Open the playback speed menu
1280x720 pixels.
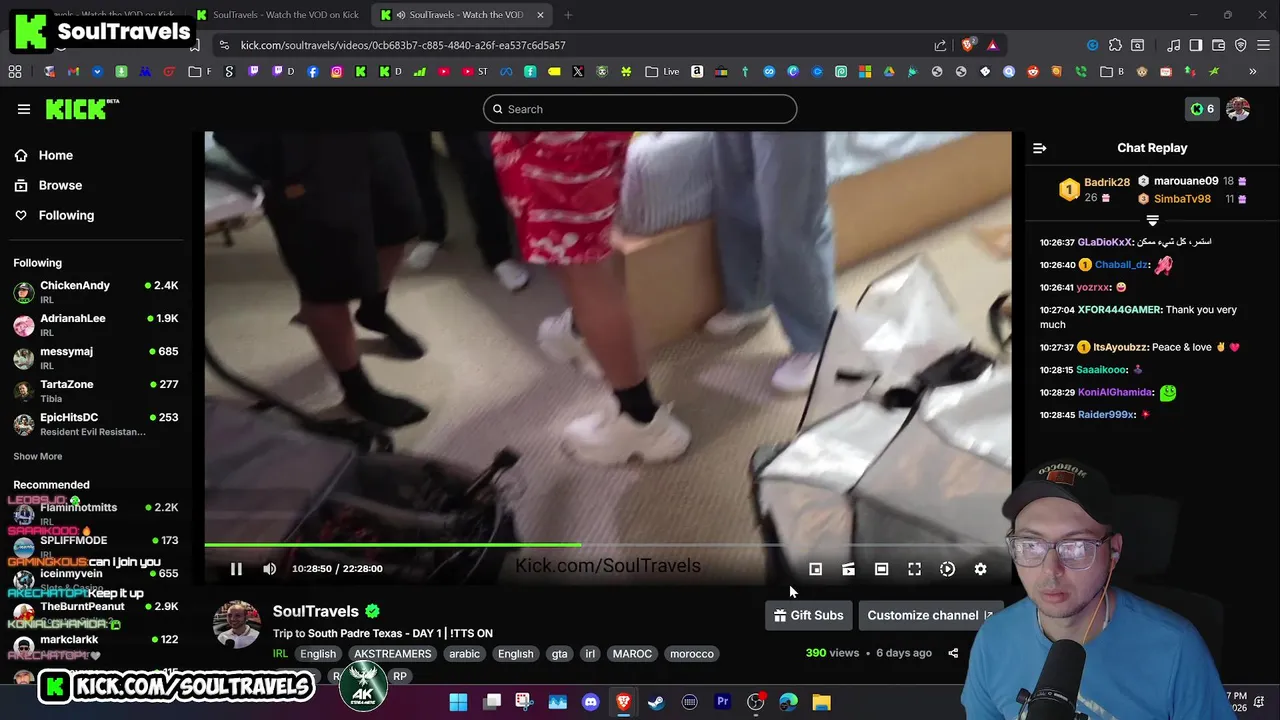[x=947, y=569]
